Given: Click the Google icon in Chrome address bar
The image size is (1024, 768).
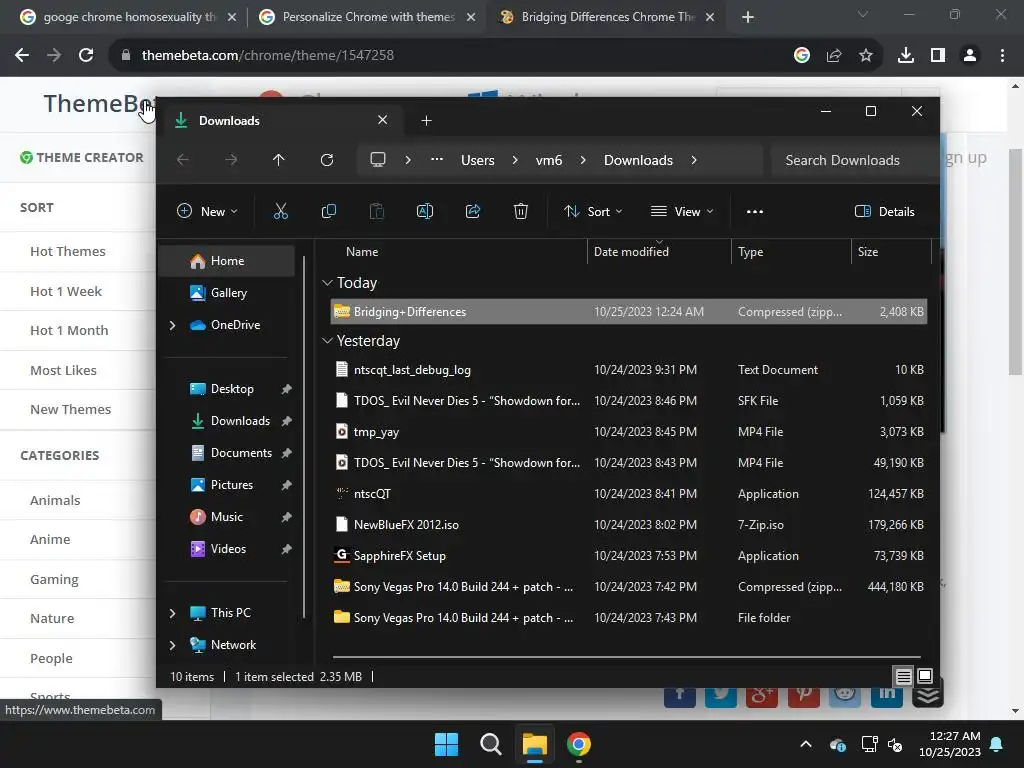Looking at the screenshot, I should pyautogui.click(x=802, y=56).
